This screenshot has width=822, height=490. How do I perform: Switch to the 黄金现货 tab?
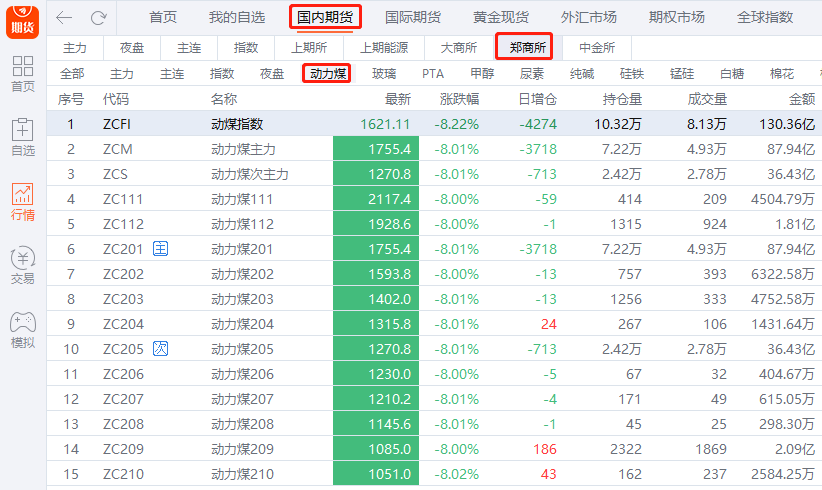pos(501,17)
